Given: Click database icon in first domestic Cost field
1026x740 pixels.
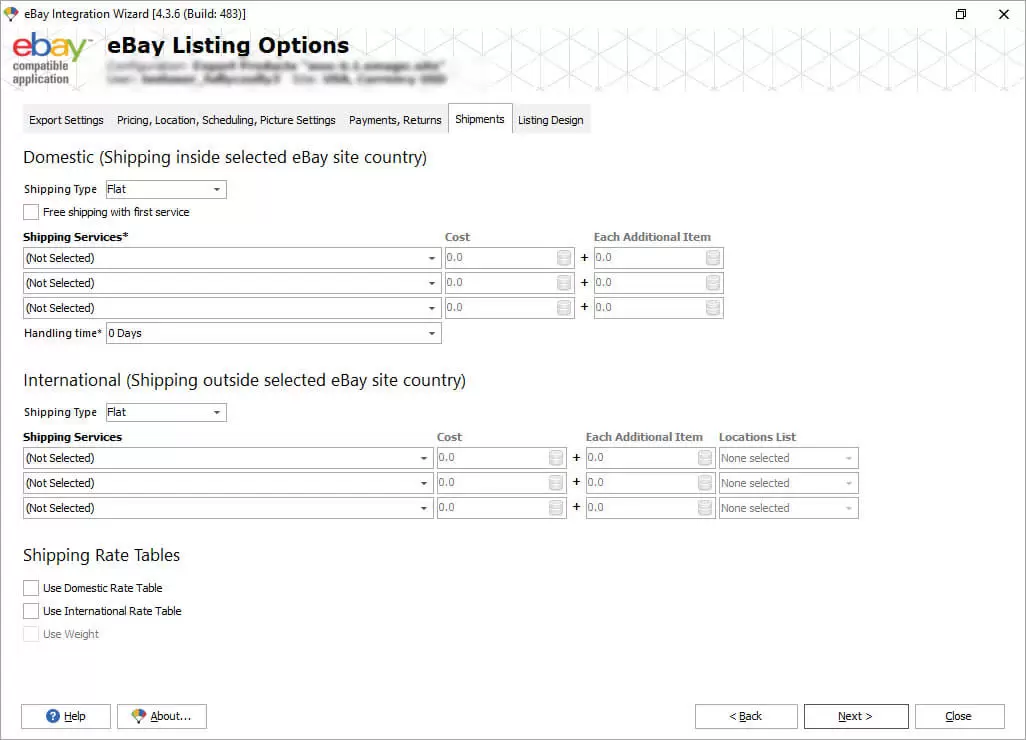Looking at the screenshot, I should tap(564, 258).
